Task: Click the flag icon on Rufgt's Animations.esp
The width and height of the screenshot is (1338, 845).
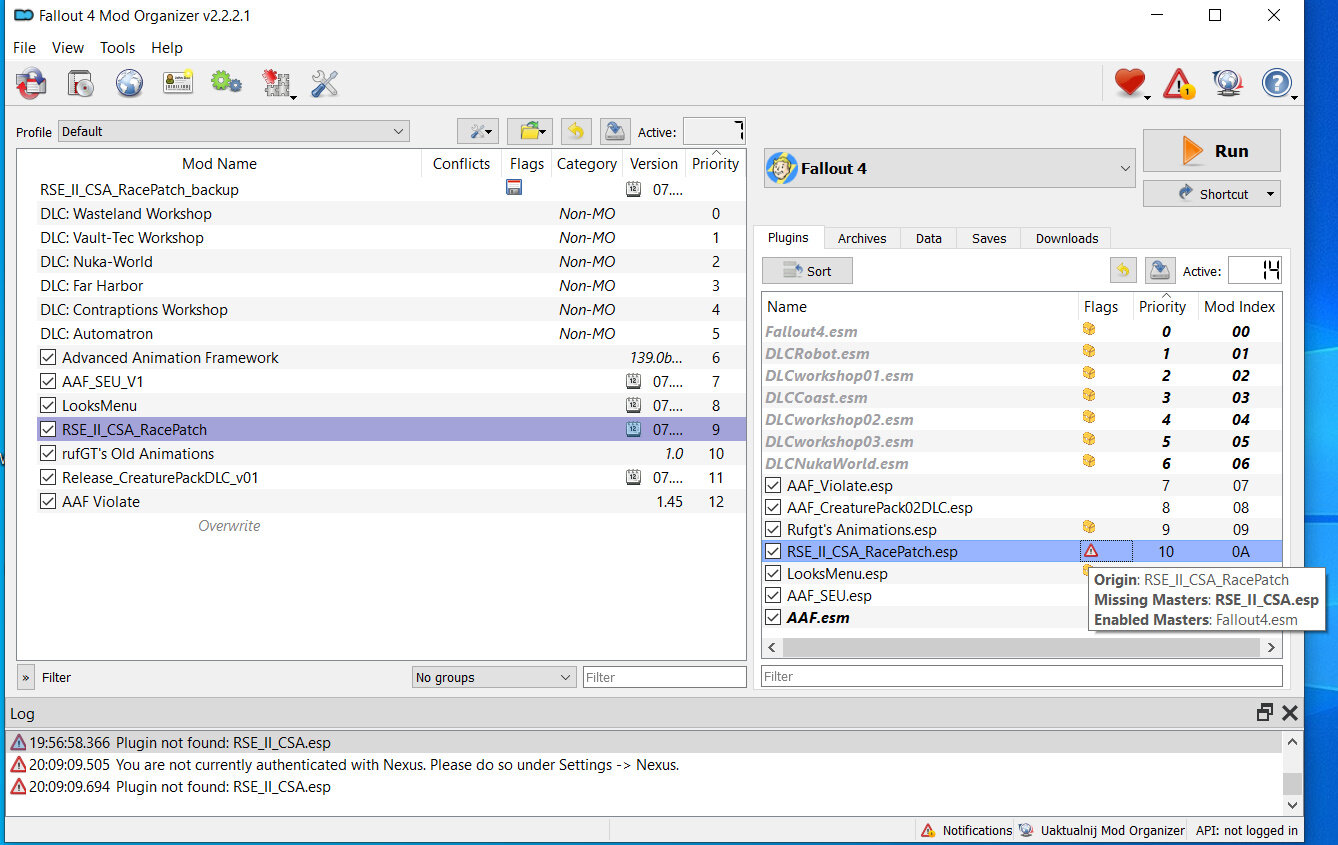Action: click(1089, 527)
